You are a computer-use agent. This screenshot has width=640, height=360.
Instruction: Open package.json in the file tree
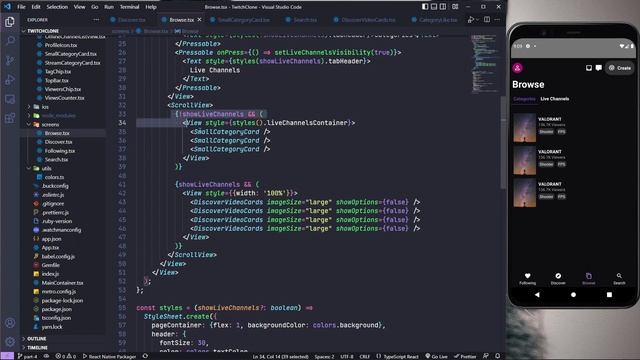pos(56,309)
